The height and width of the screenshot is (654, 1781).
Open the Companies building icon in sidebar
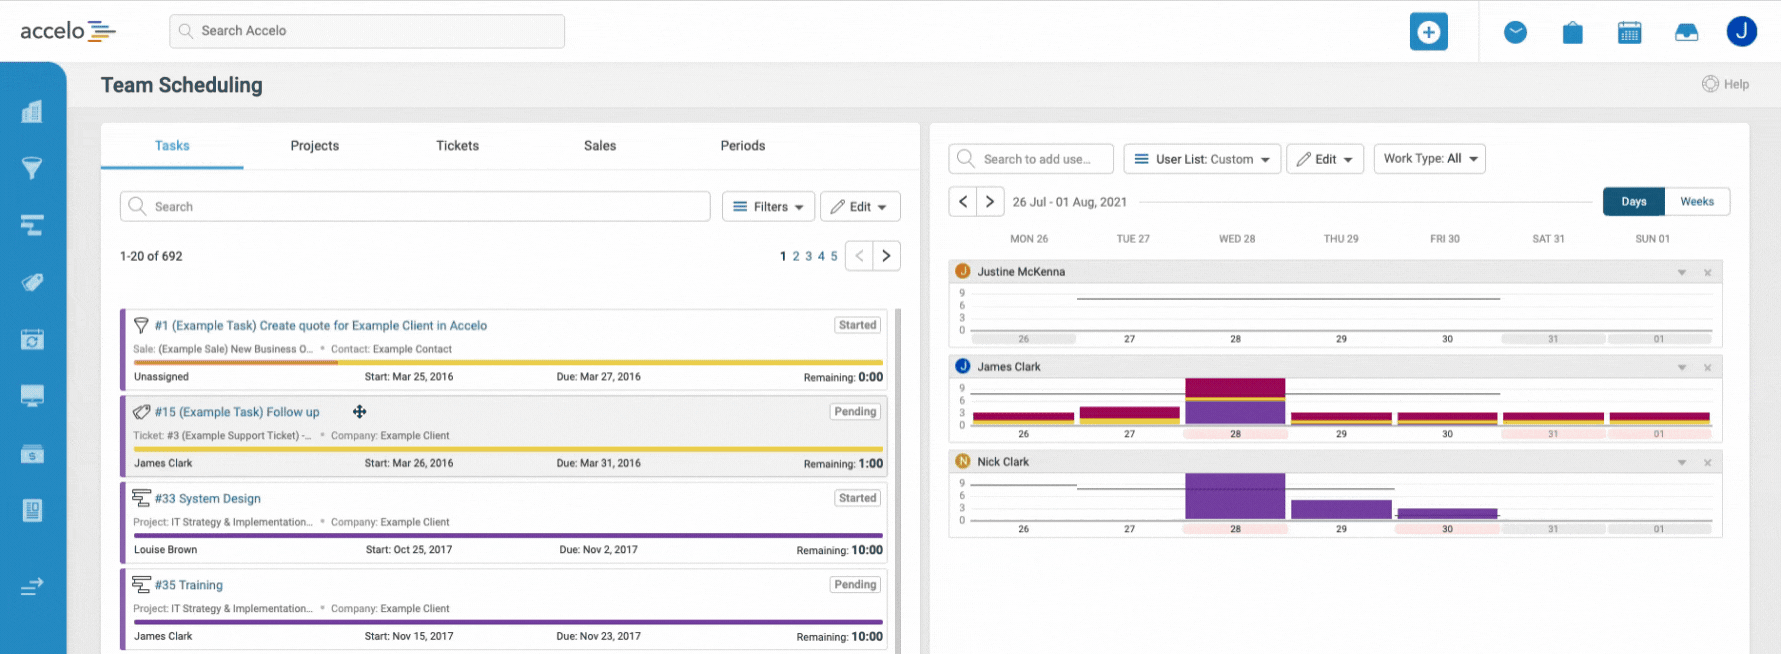coord(32,111)
